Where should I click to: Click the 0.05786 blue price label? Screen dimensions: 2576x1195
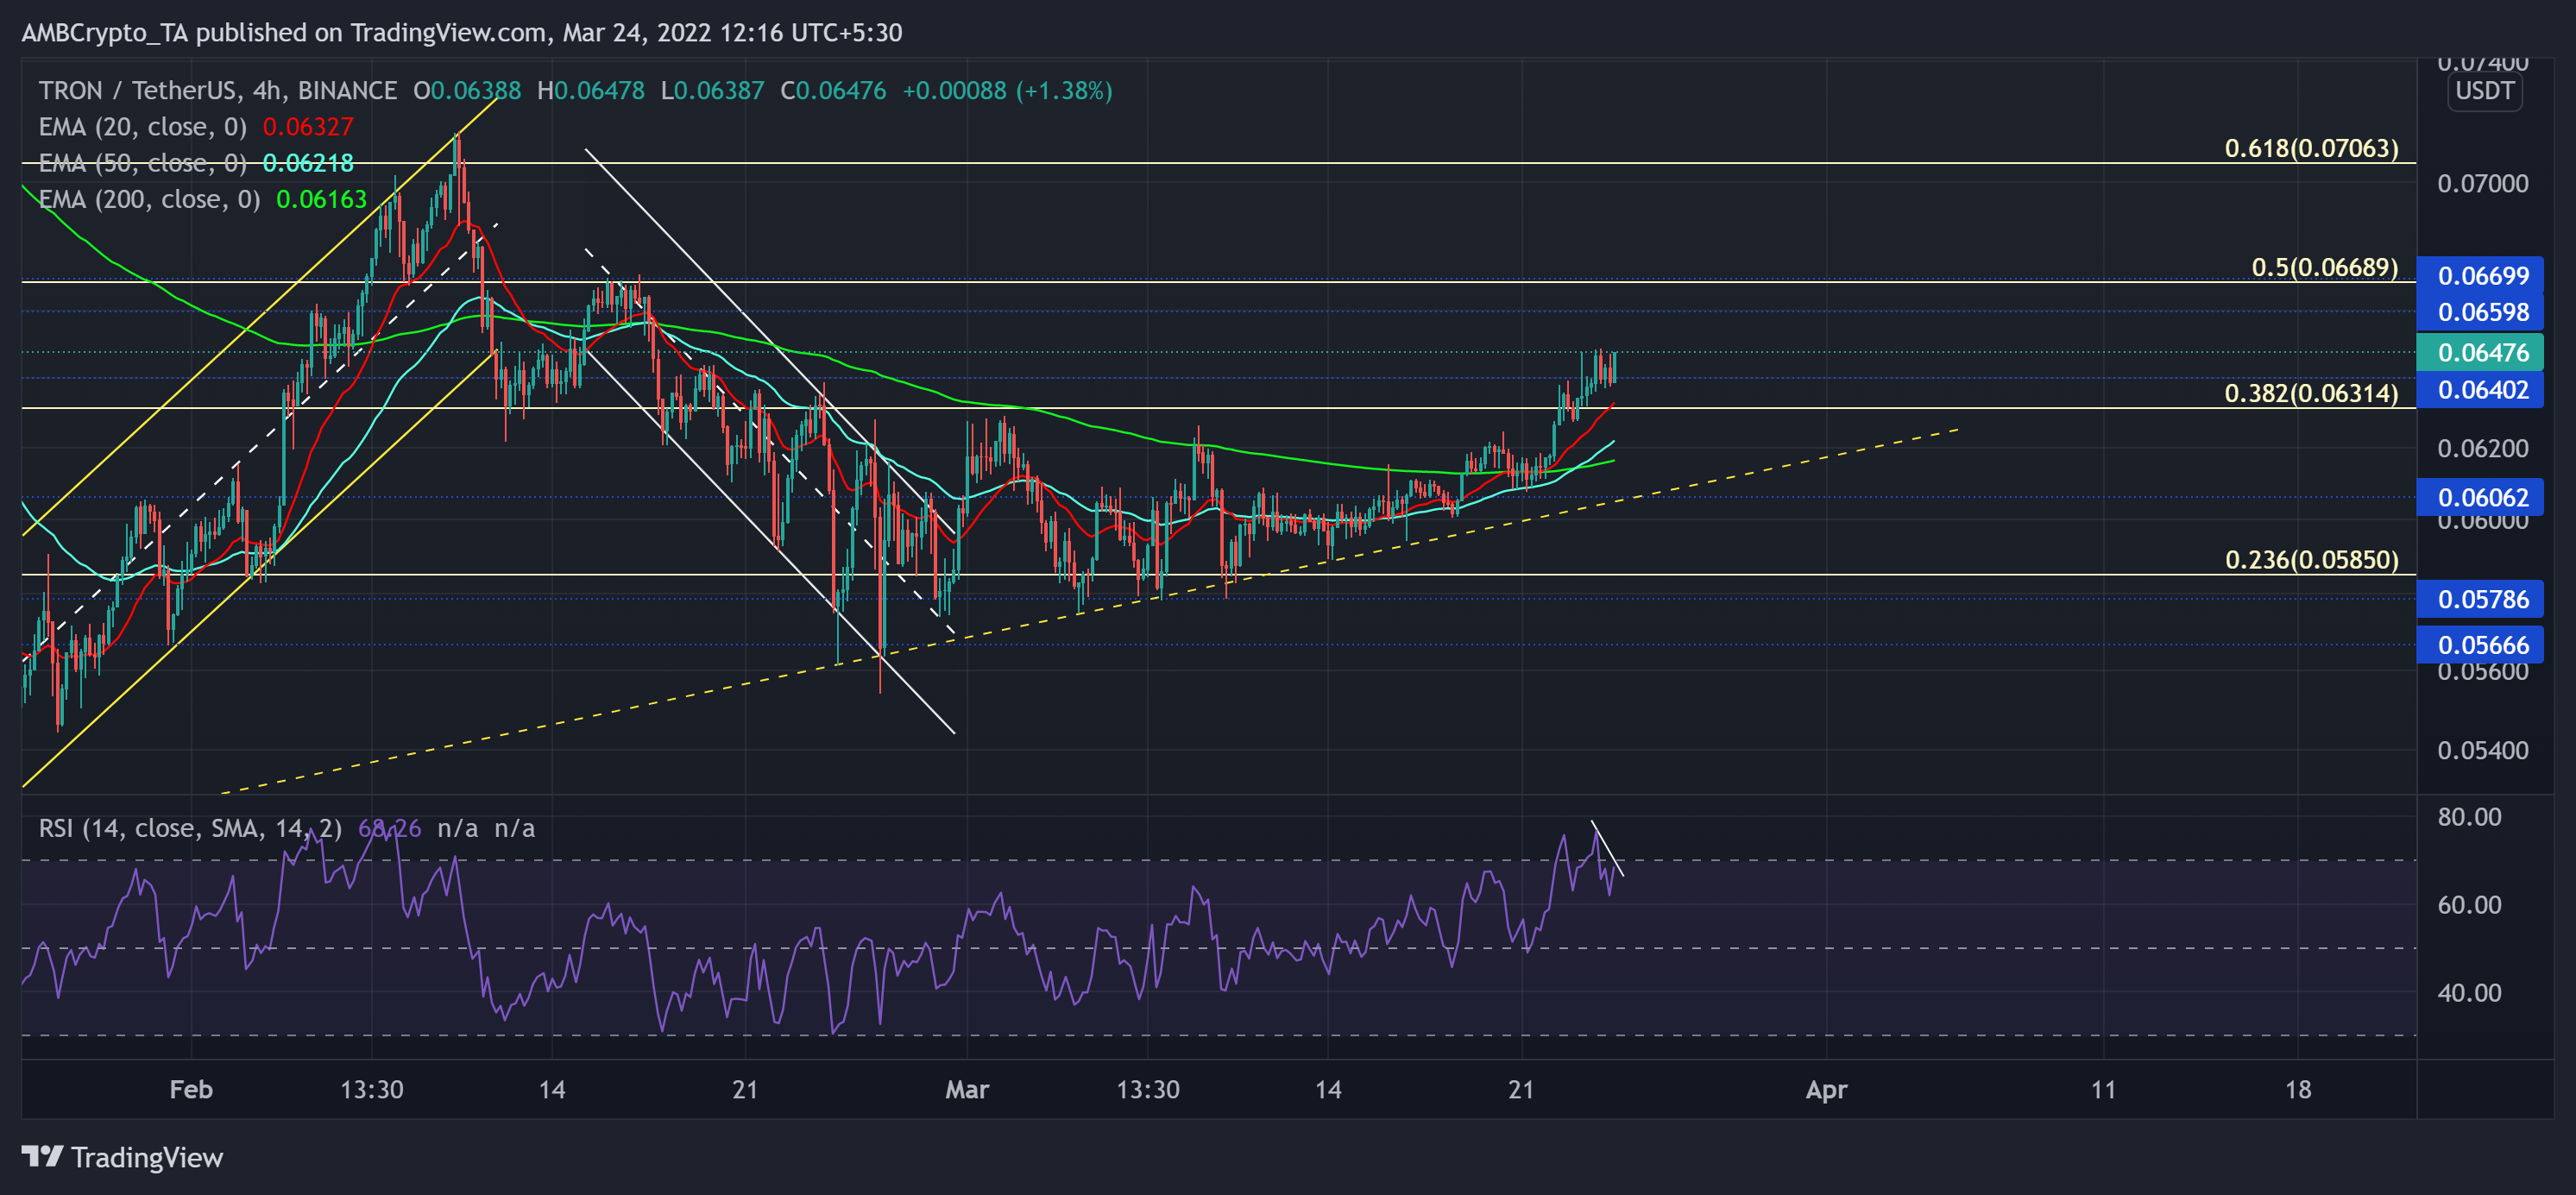click(x=2482, y=599)
